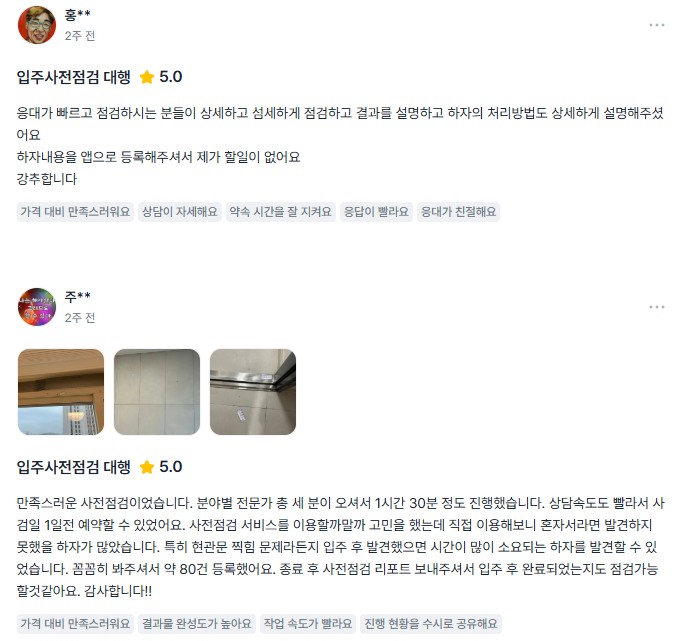Click 입주사전점검 대행 title in first review
This screenshot has height=641, width=681.
pos(73,77)
